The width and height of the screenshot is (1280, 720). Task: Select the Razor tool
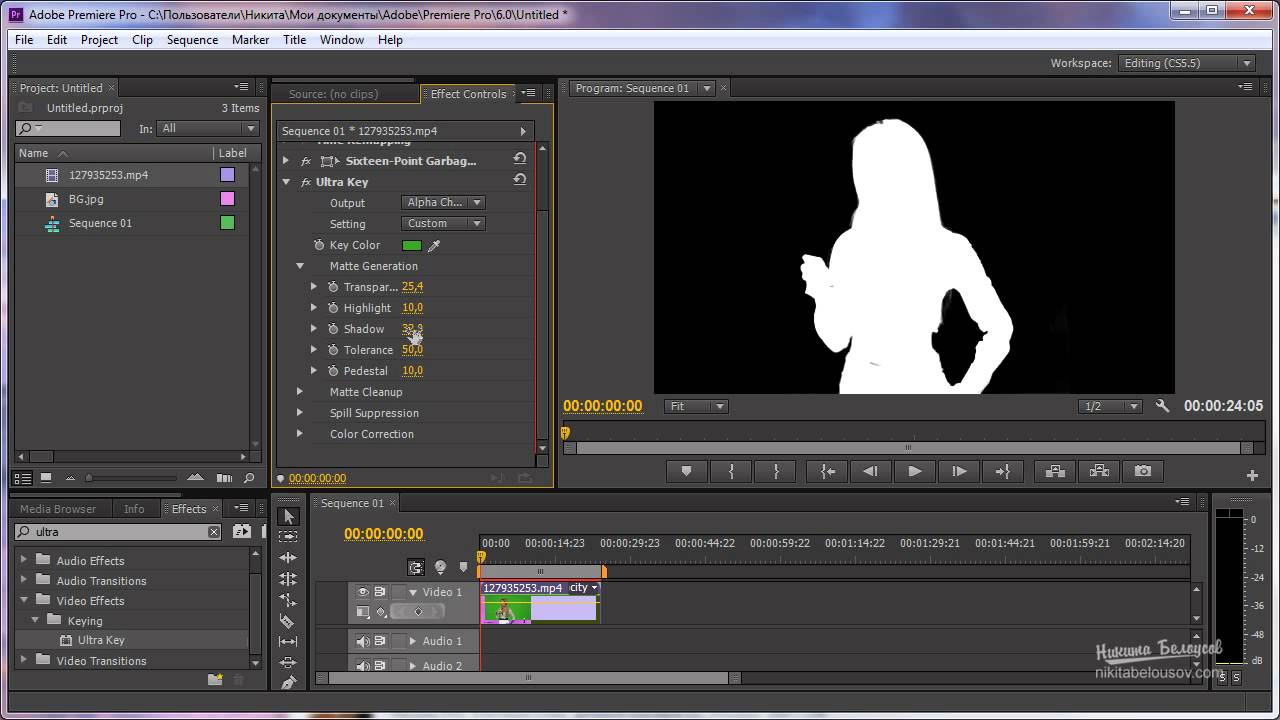[x=289, y=621]
